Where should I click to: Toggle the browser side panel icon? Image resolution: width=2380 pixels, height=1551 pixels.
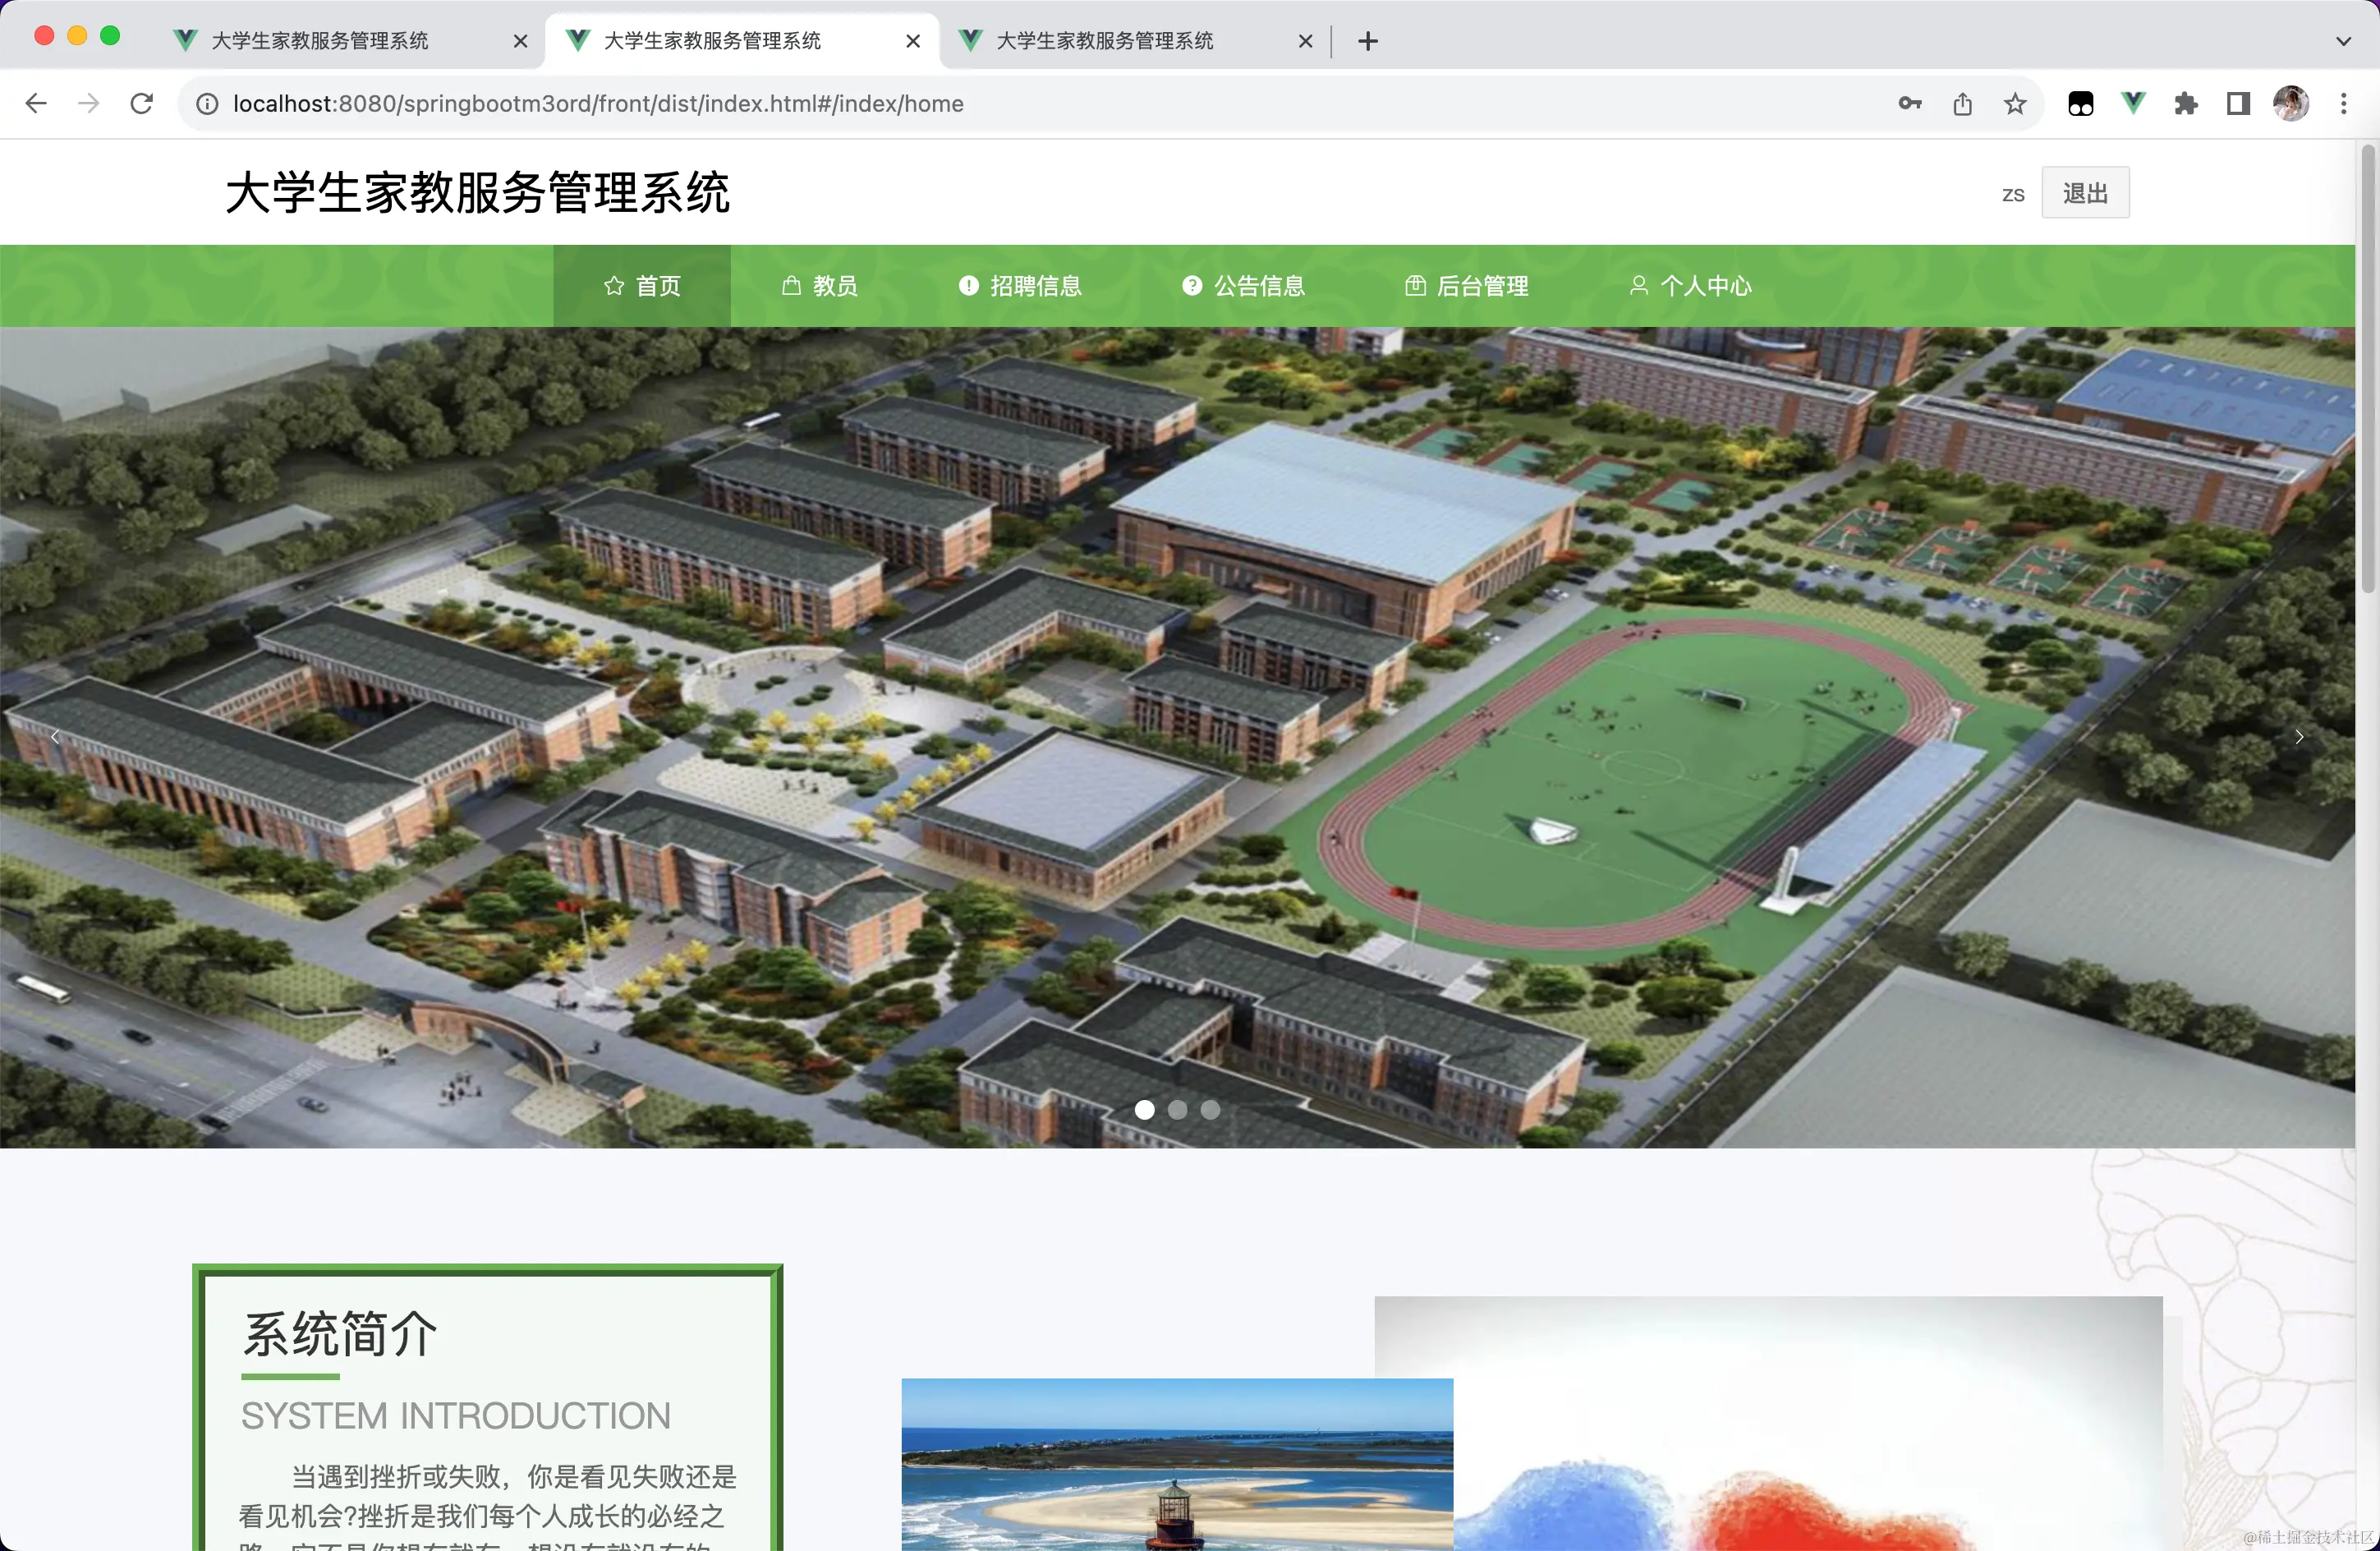pos(2238,104)
